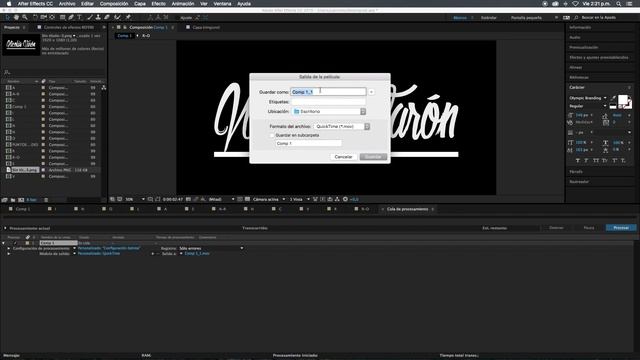Click the Apple menu logo
The image size is (640, 360).
pos(9,4)
